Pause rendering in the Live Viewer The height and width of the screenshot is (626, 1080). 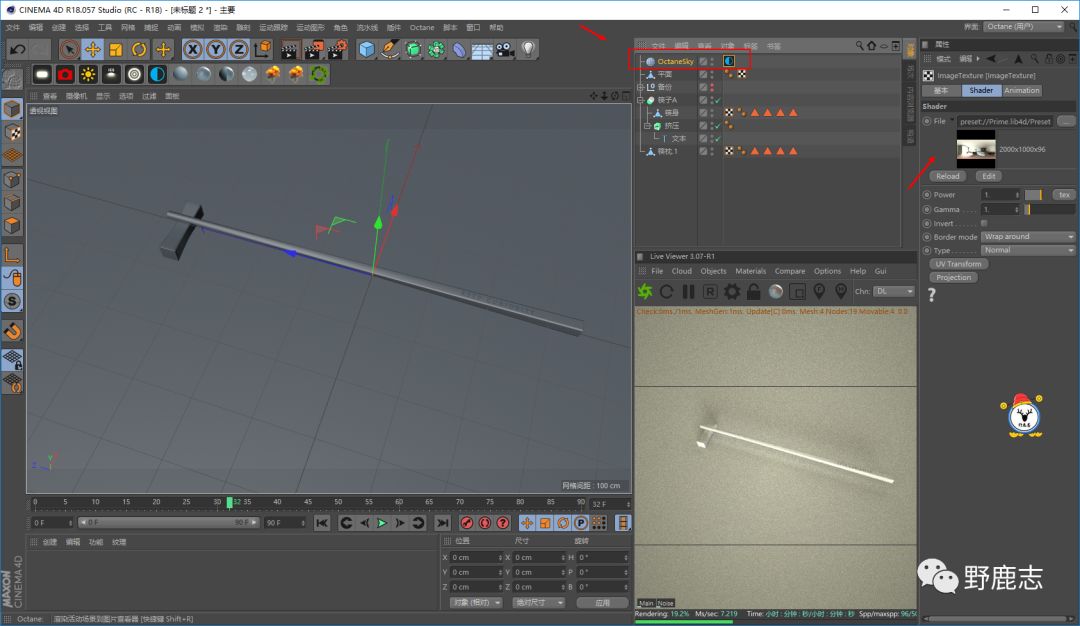click(x=688, y=291)
